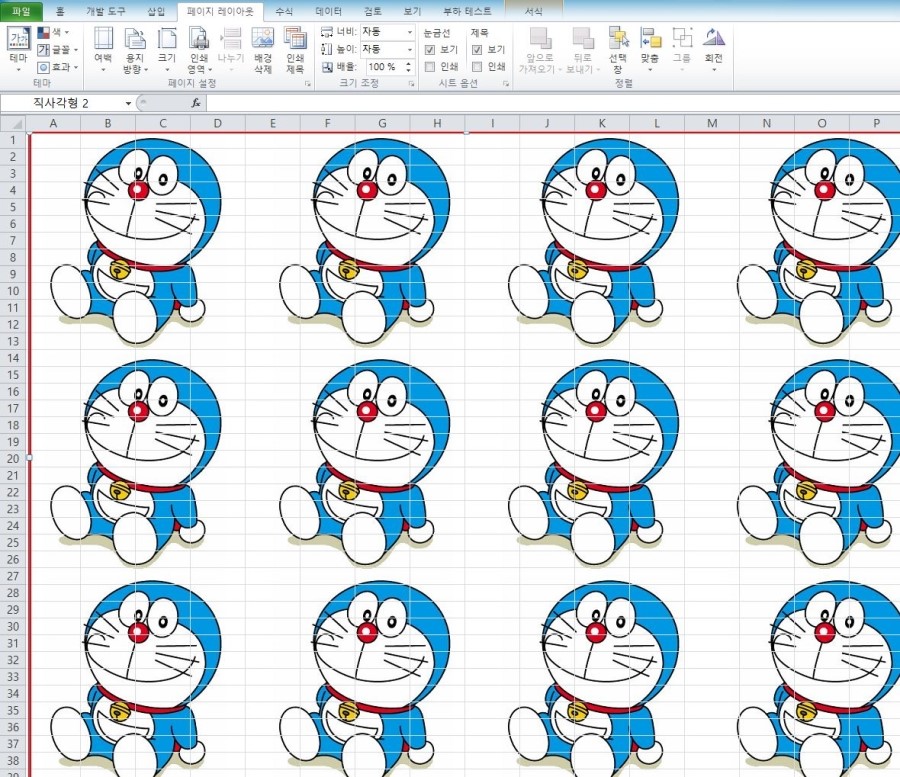900x777 pixels.
Task: Switch to the 개발 도구 tab
Action: [106, 11]
